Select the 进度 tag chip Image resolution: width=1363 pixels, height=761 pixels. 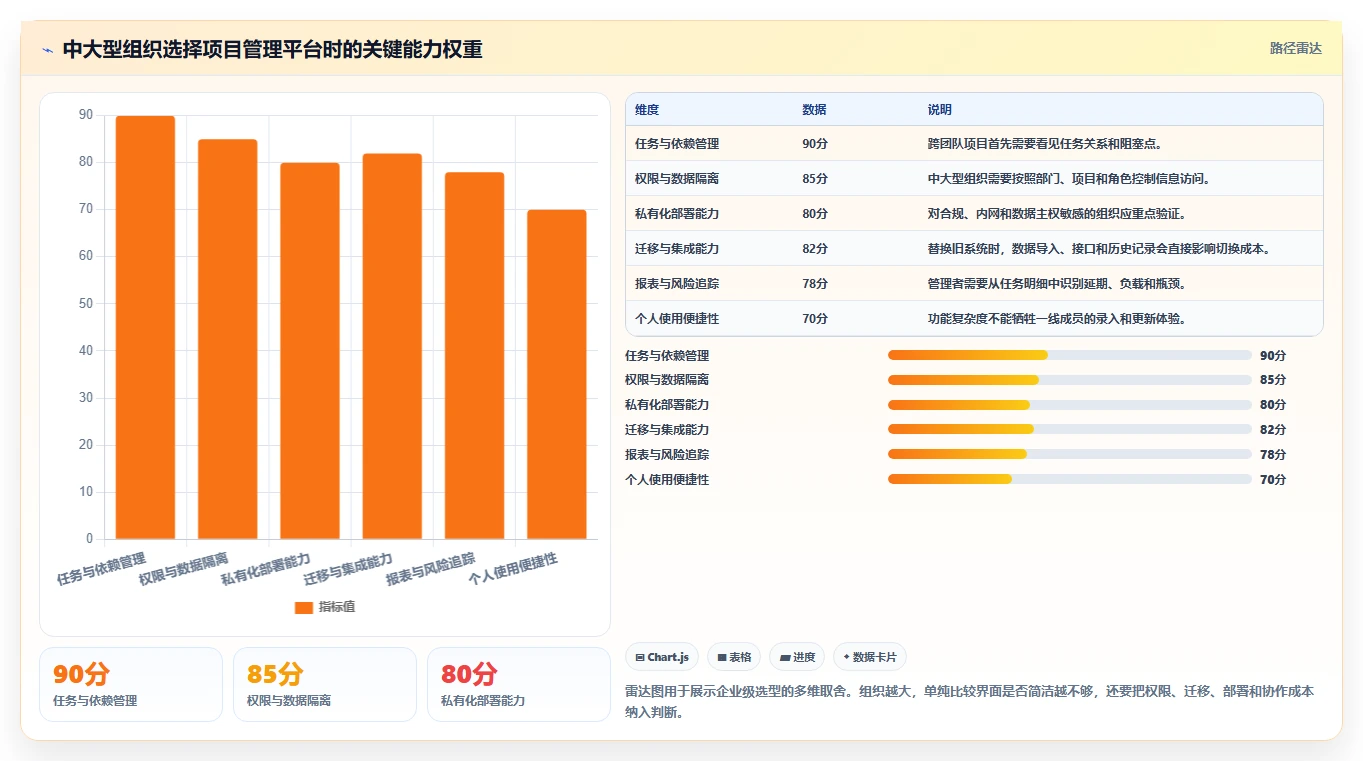pos(797,657)
